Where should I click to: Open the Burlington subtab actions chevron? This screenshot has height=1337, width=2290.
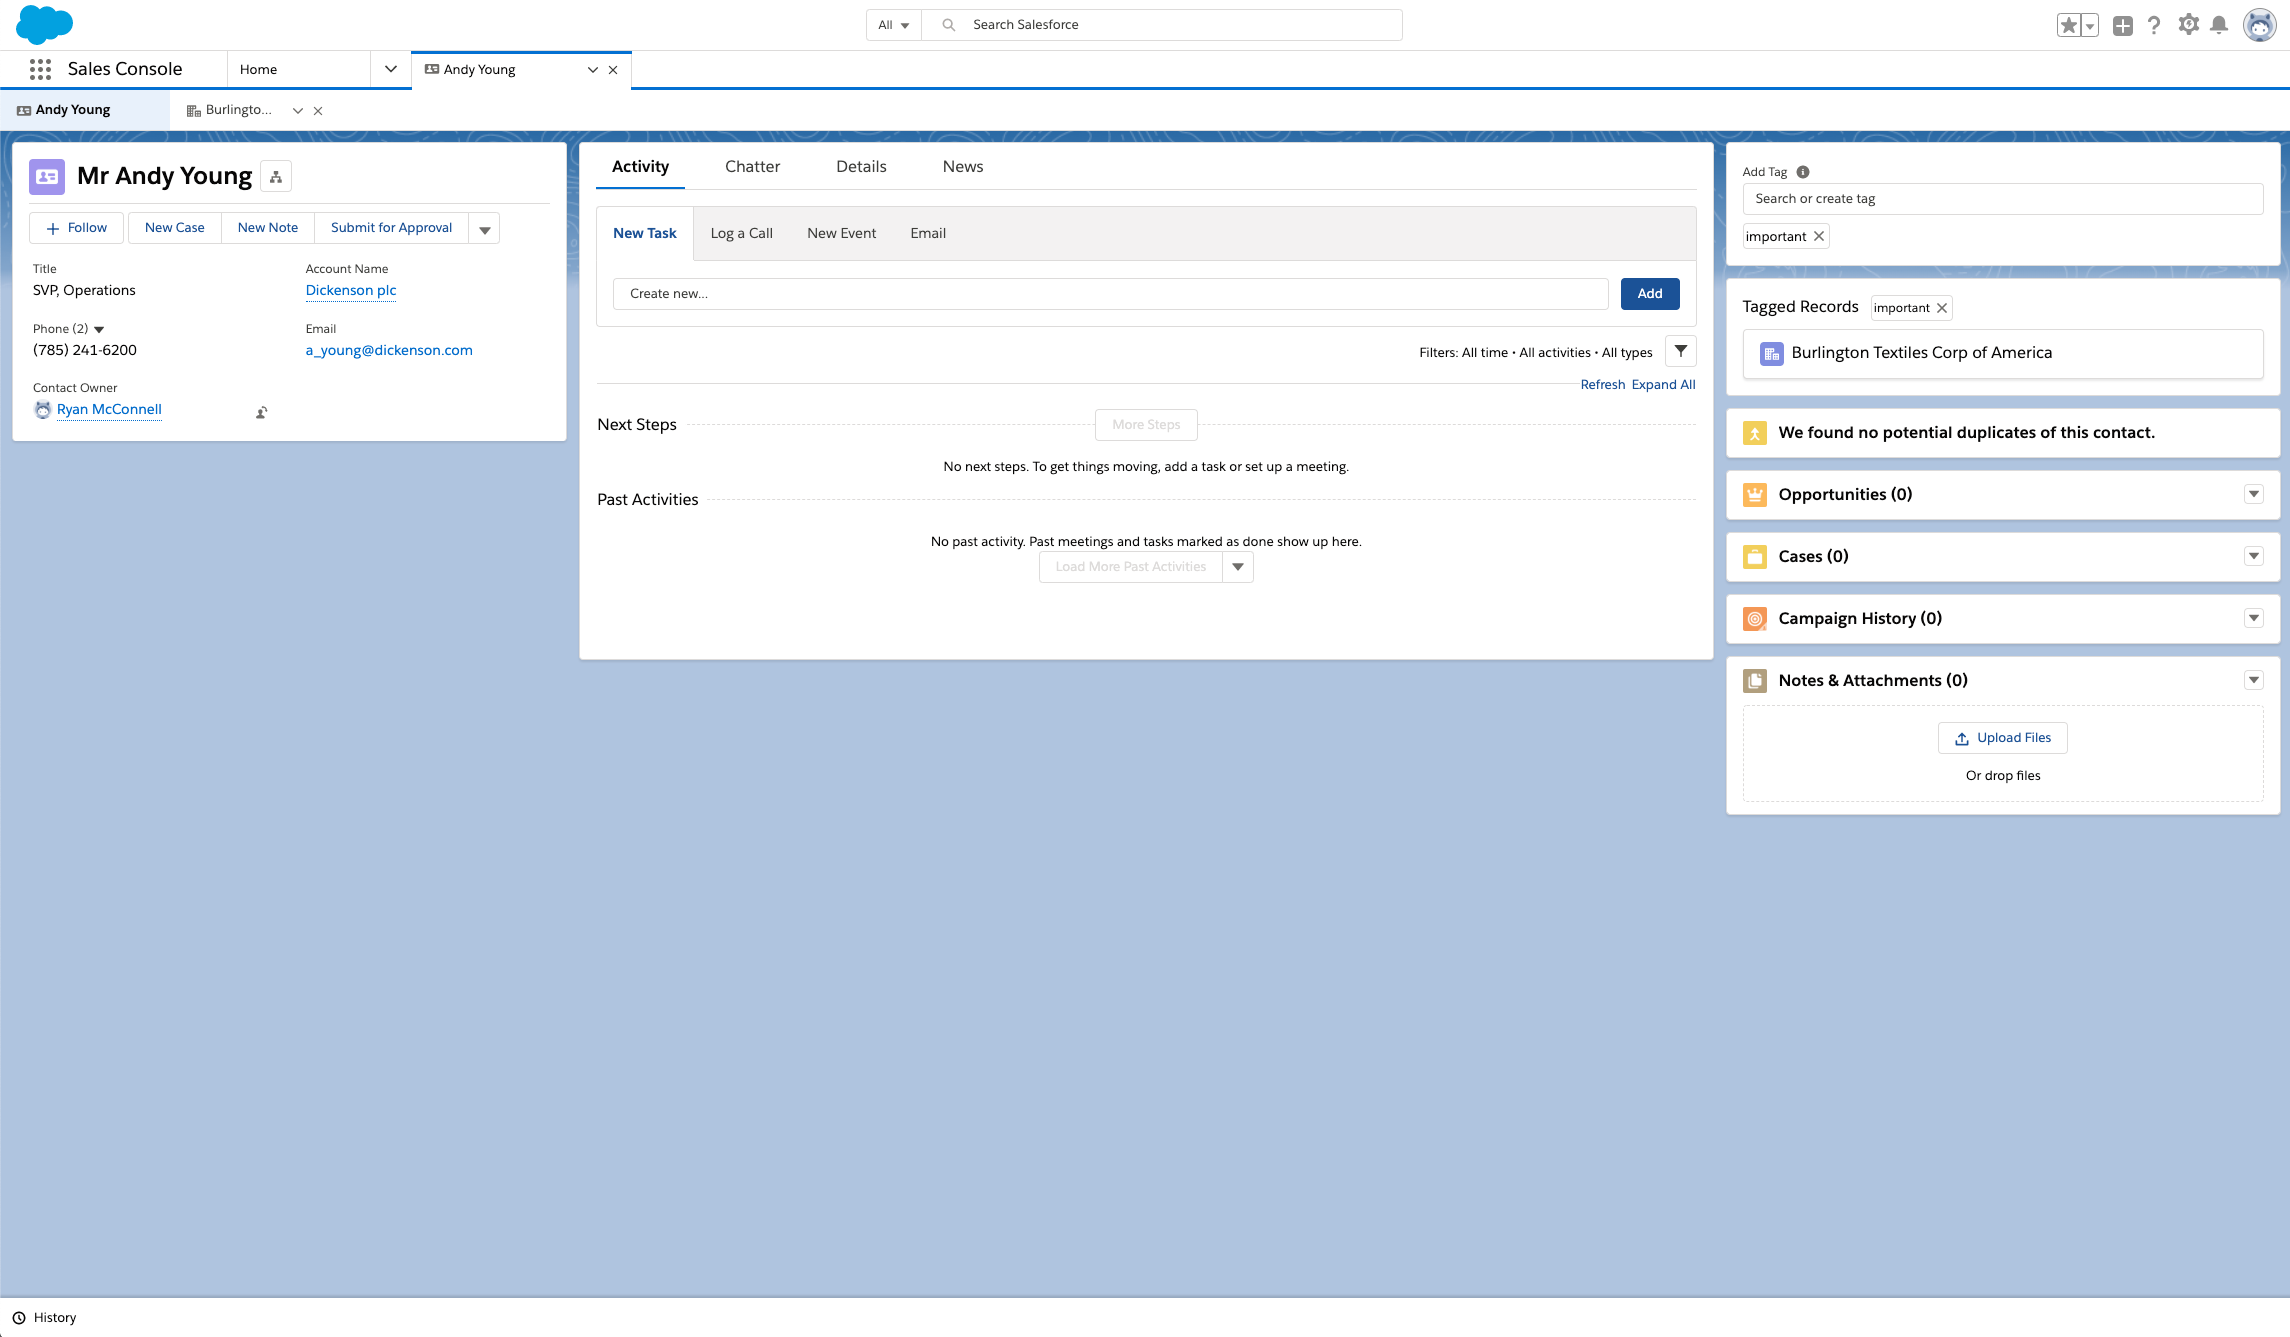(298, 111)
